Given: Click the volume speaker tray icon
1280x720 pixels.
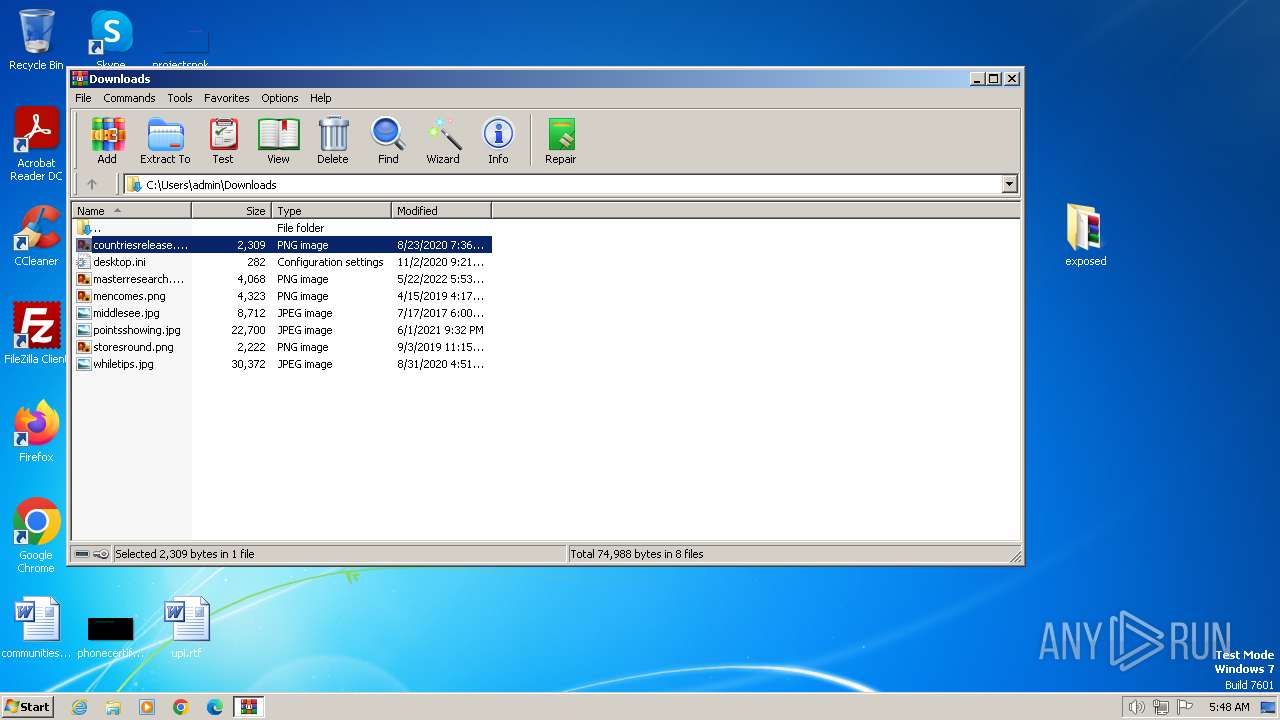Looking at the screenshot, I should (1136, 707).
